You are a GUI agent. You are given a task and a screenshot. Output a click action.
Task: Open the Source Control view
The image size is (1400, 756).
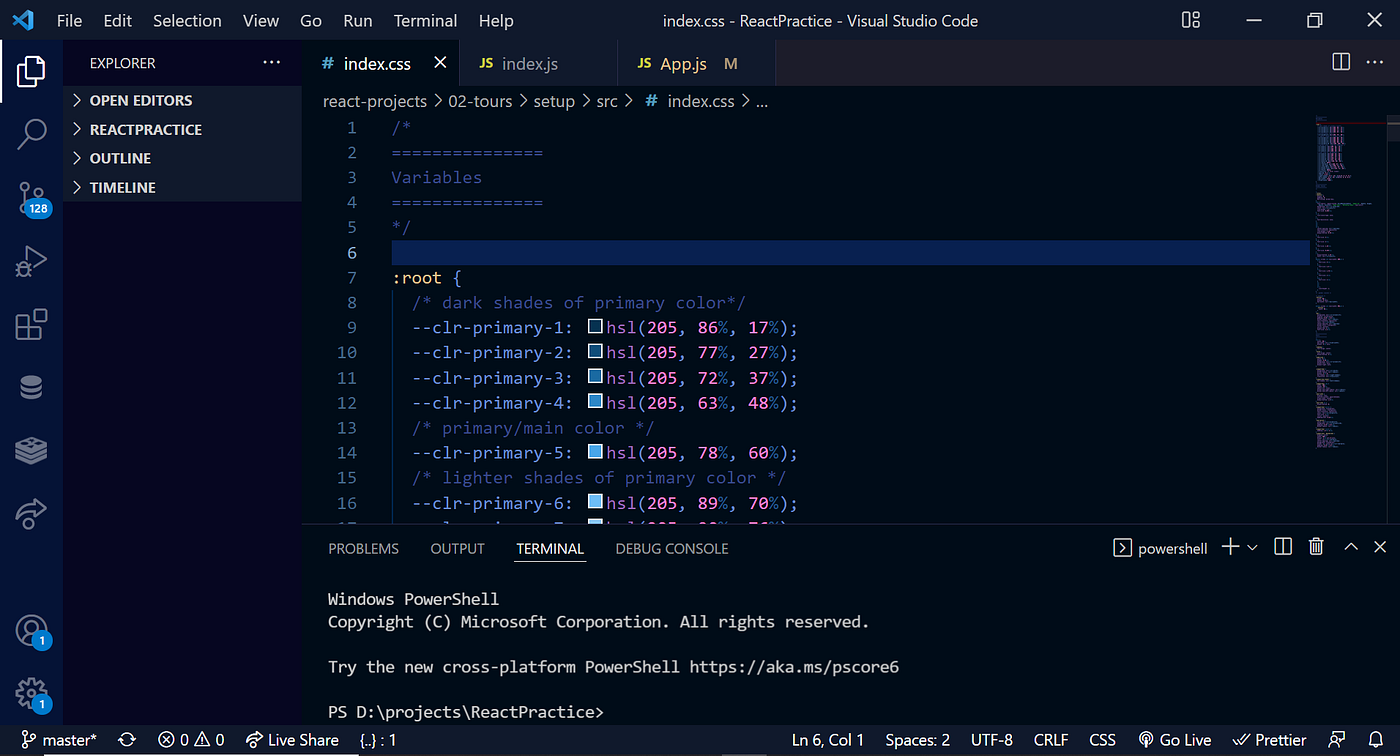point(31,198)
